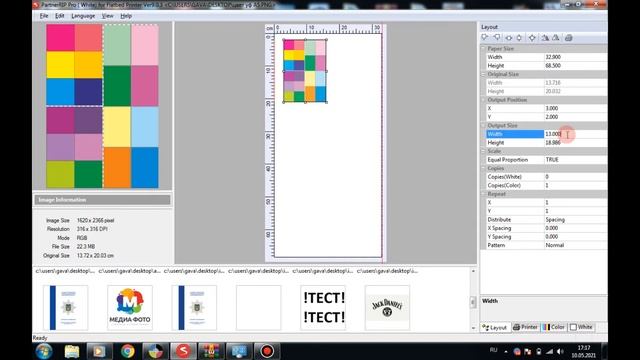
Task: Click the thumbnail list scroll-up arrow
Action: click(473, 271)
